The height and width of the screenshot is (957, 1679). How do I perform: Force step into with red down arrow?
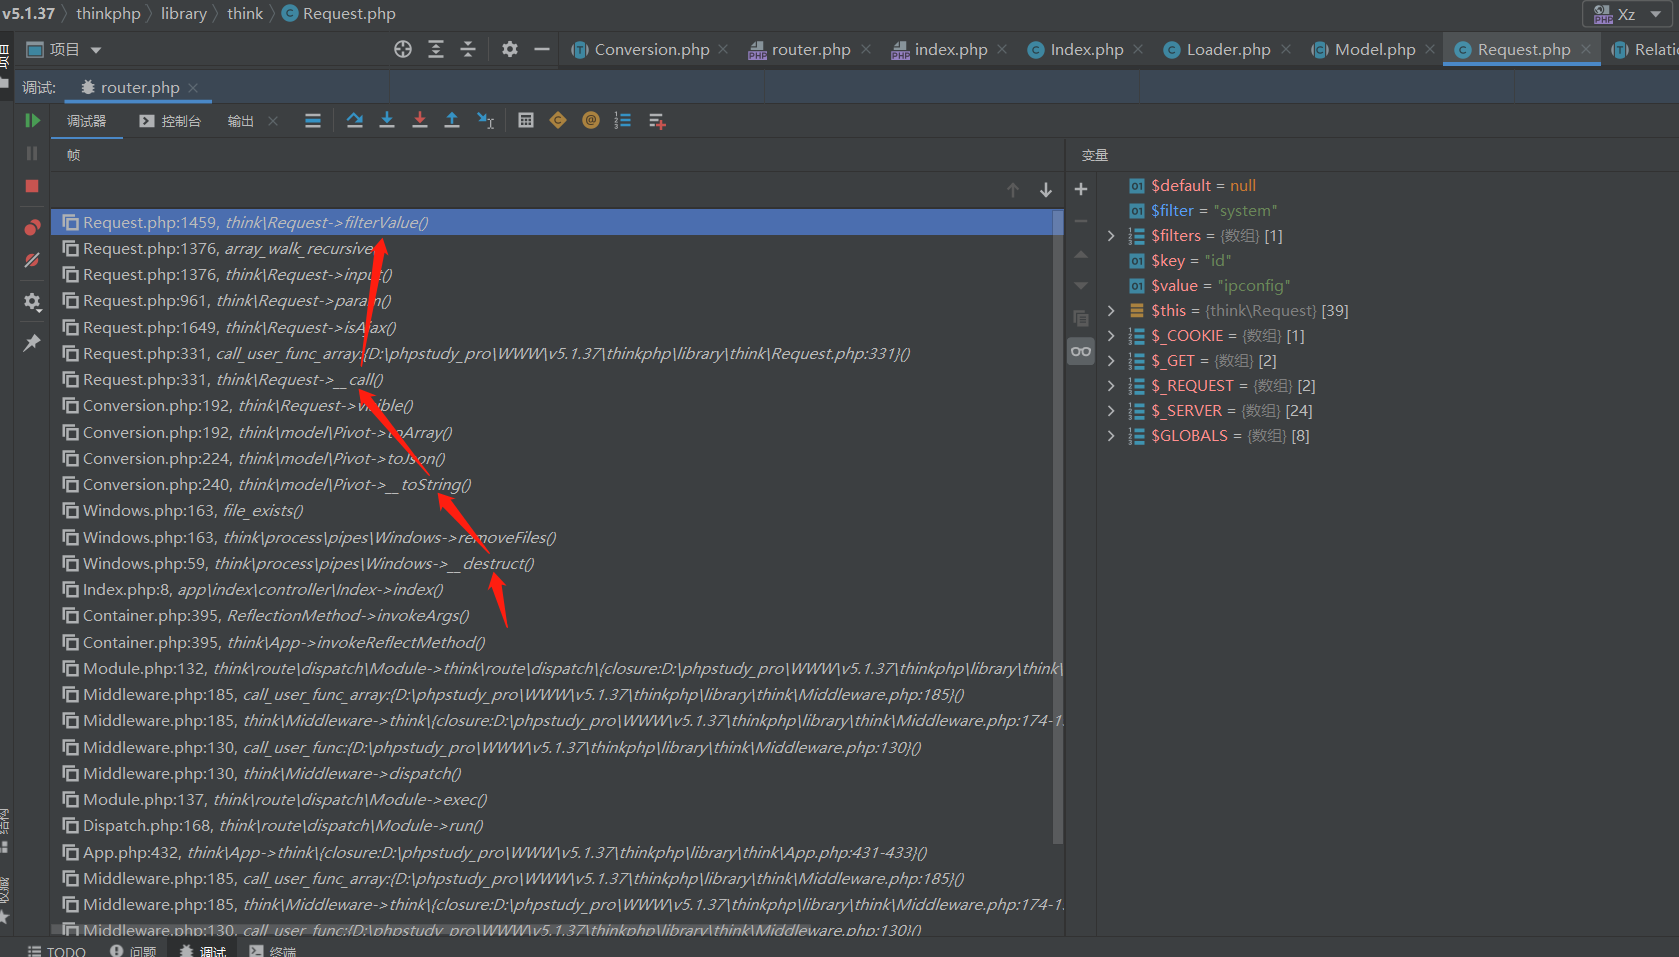tap(420, 121)
